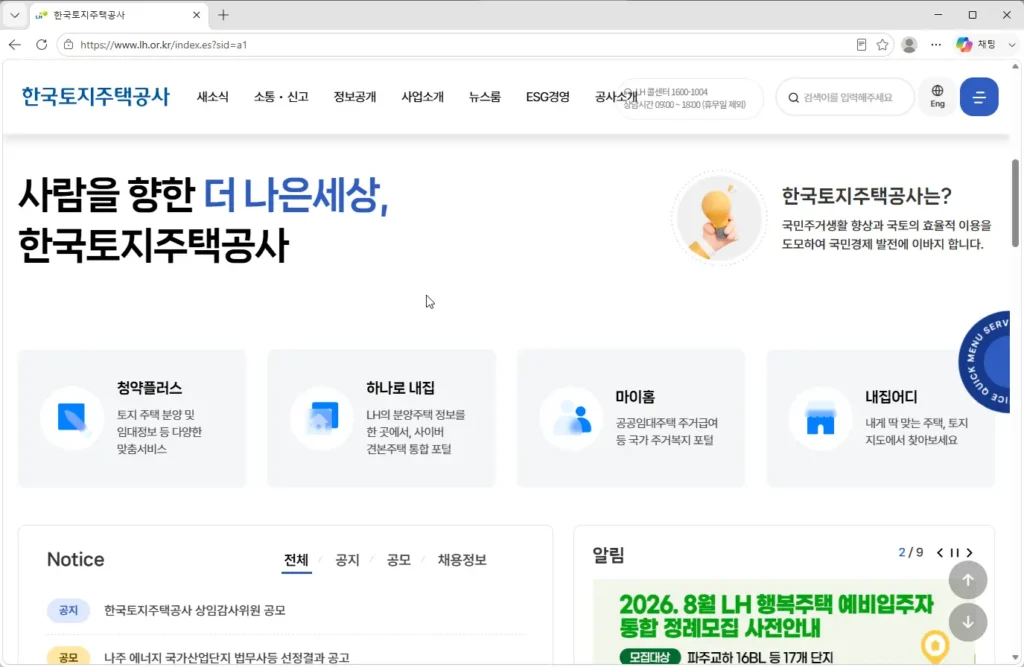Reload the page with refresh icon
The height and width of the screenshot is (667, 1024).
pyautogui.click(x=41, y=44)
